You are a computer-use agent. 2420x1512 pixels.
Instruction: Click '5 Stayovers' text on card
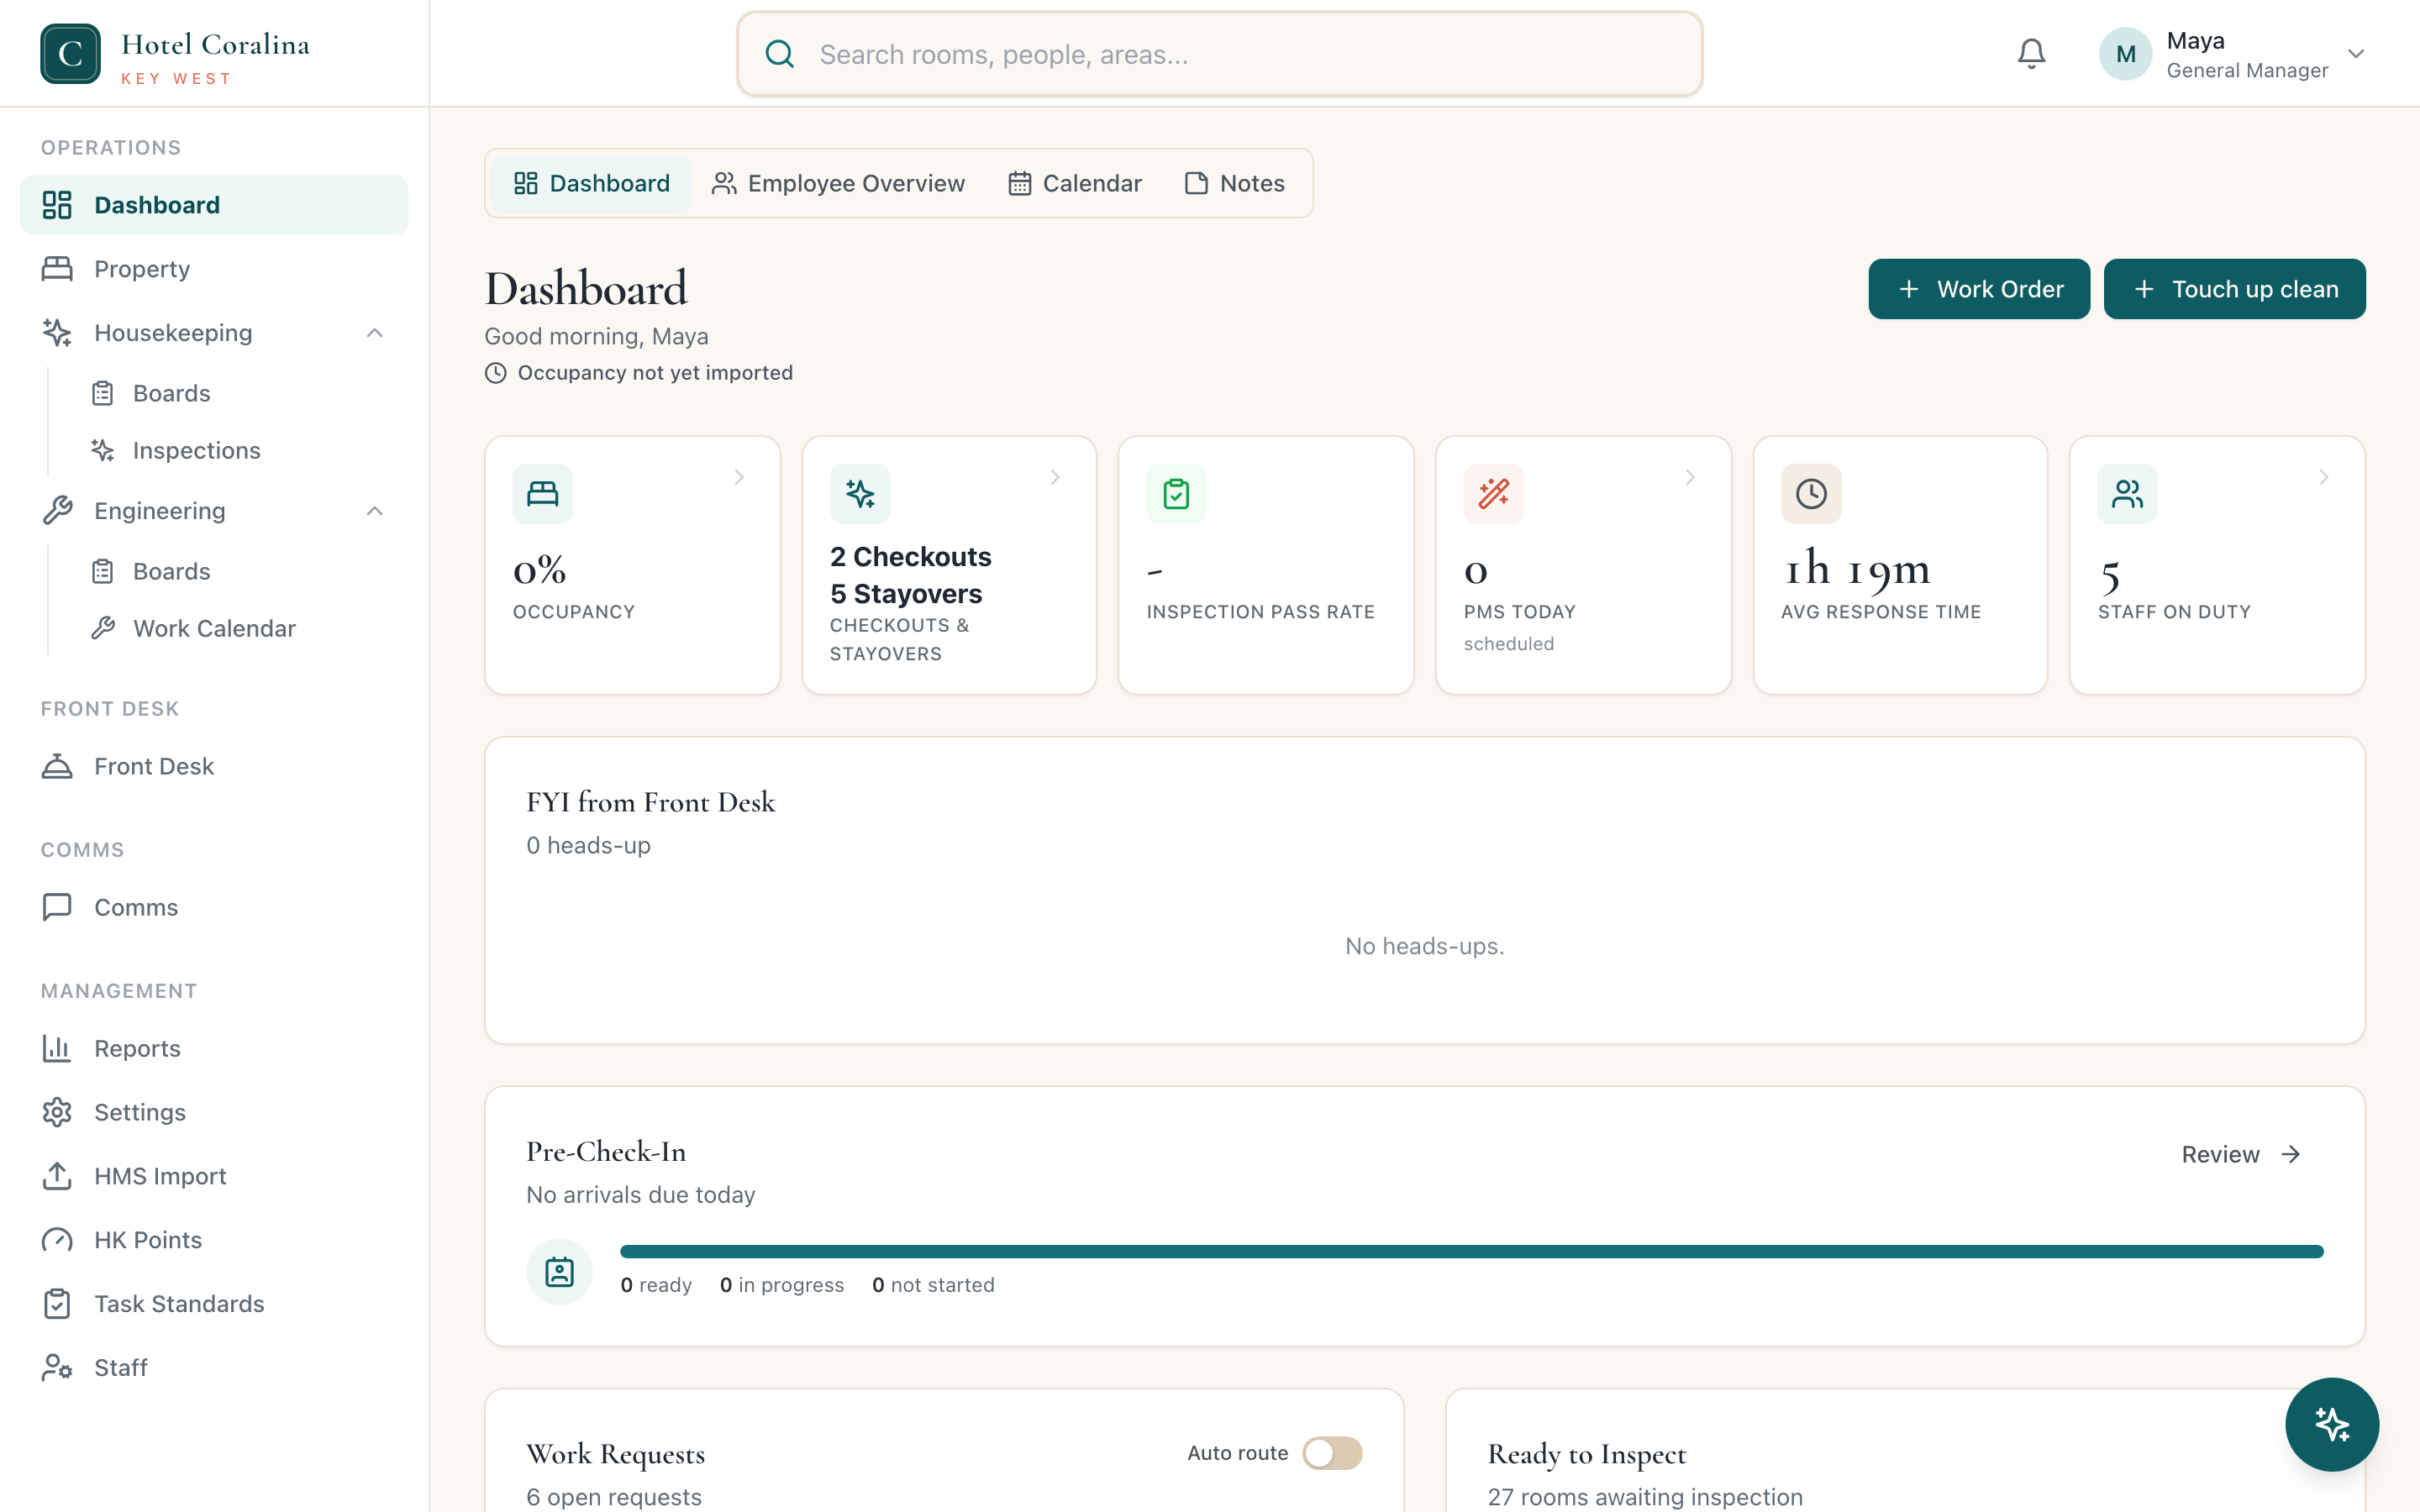coord(906,594)
